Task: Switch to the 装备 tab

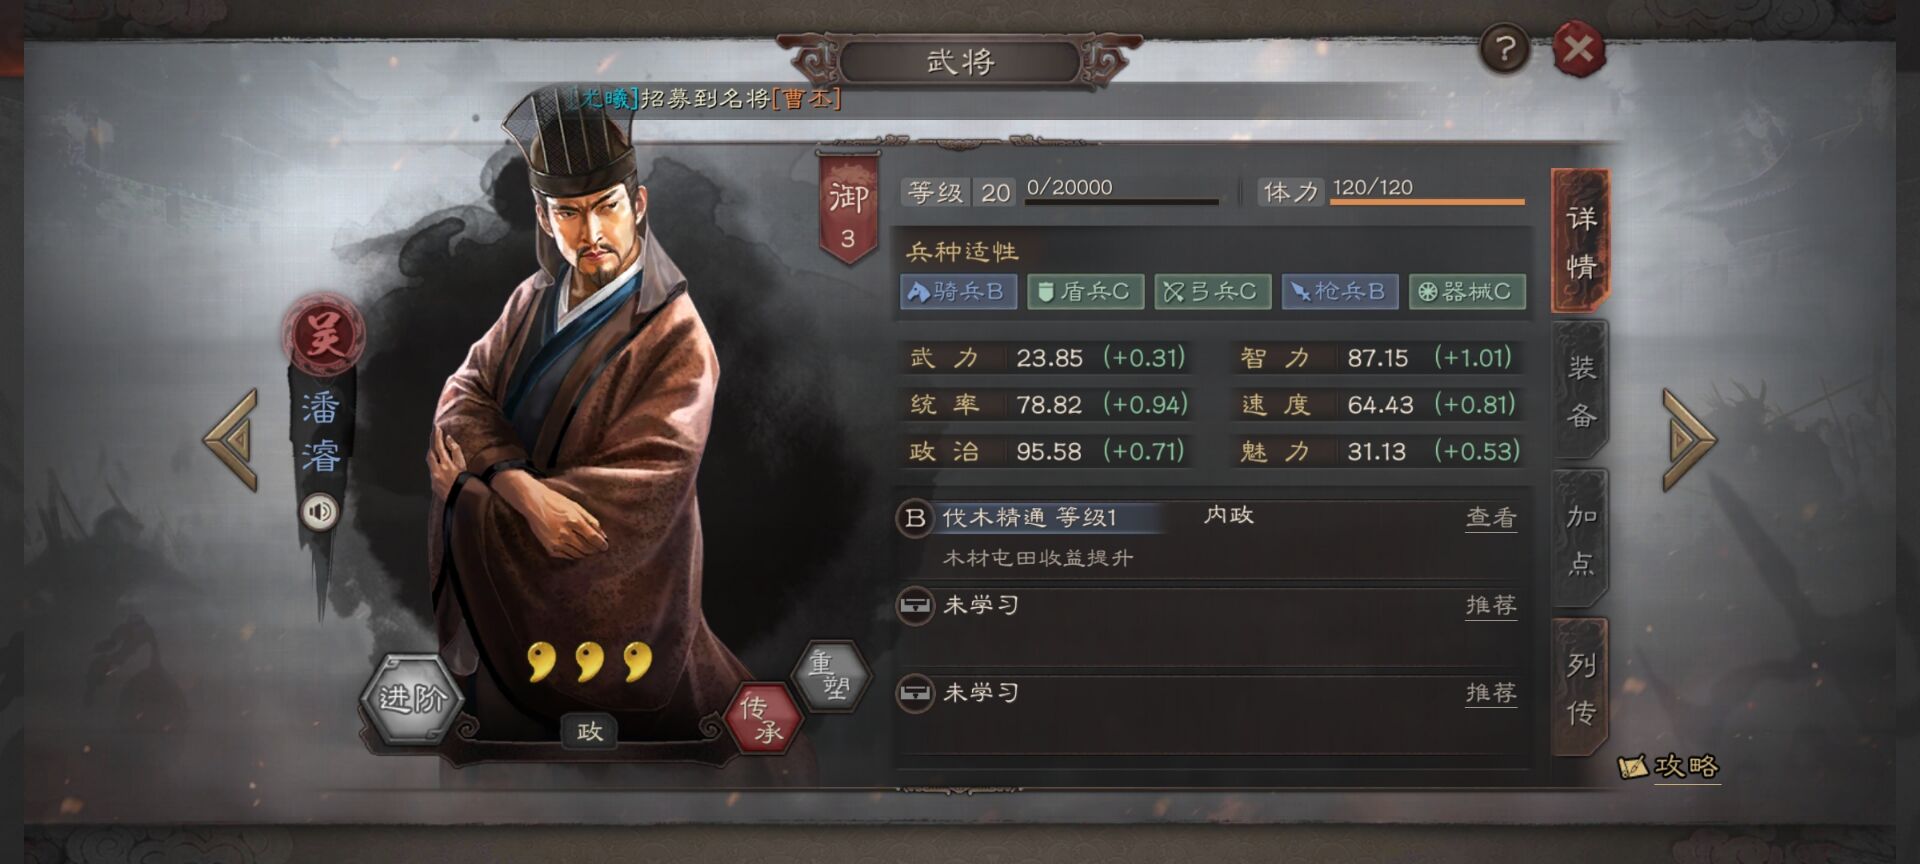Action: pos(1580,391)
